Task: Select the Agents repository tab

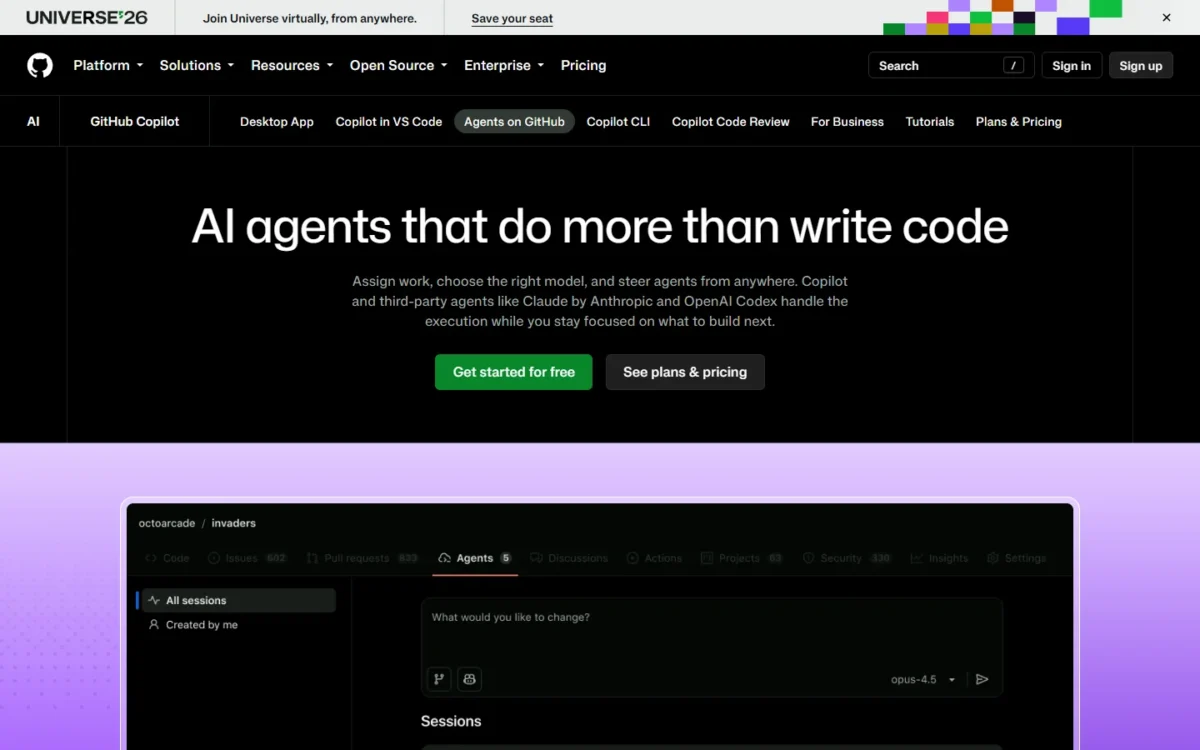Action: 475,558
